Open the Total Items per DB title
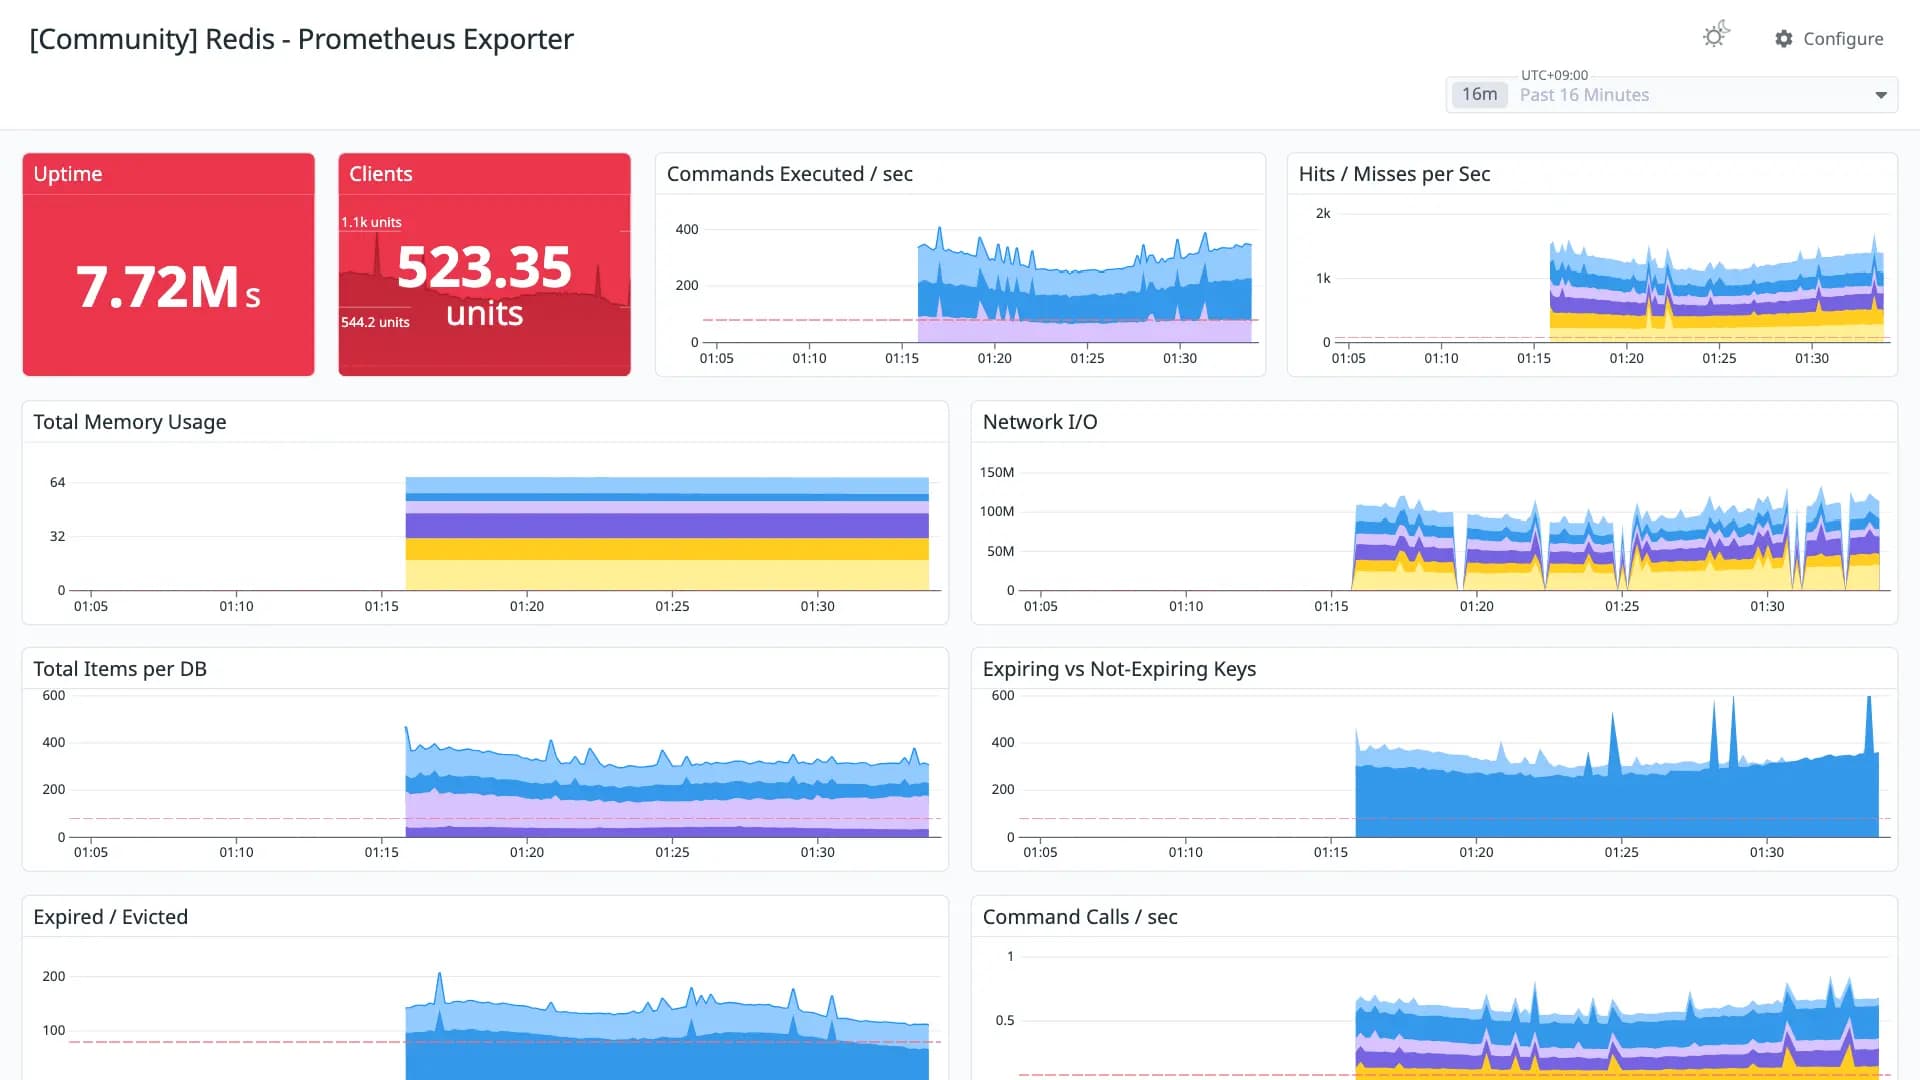 tap(120, 669)
